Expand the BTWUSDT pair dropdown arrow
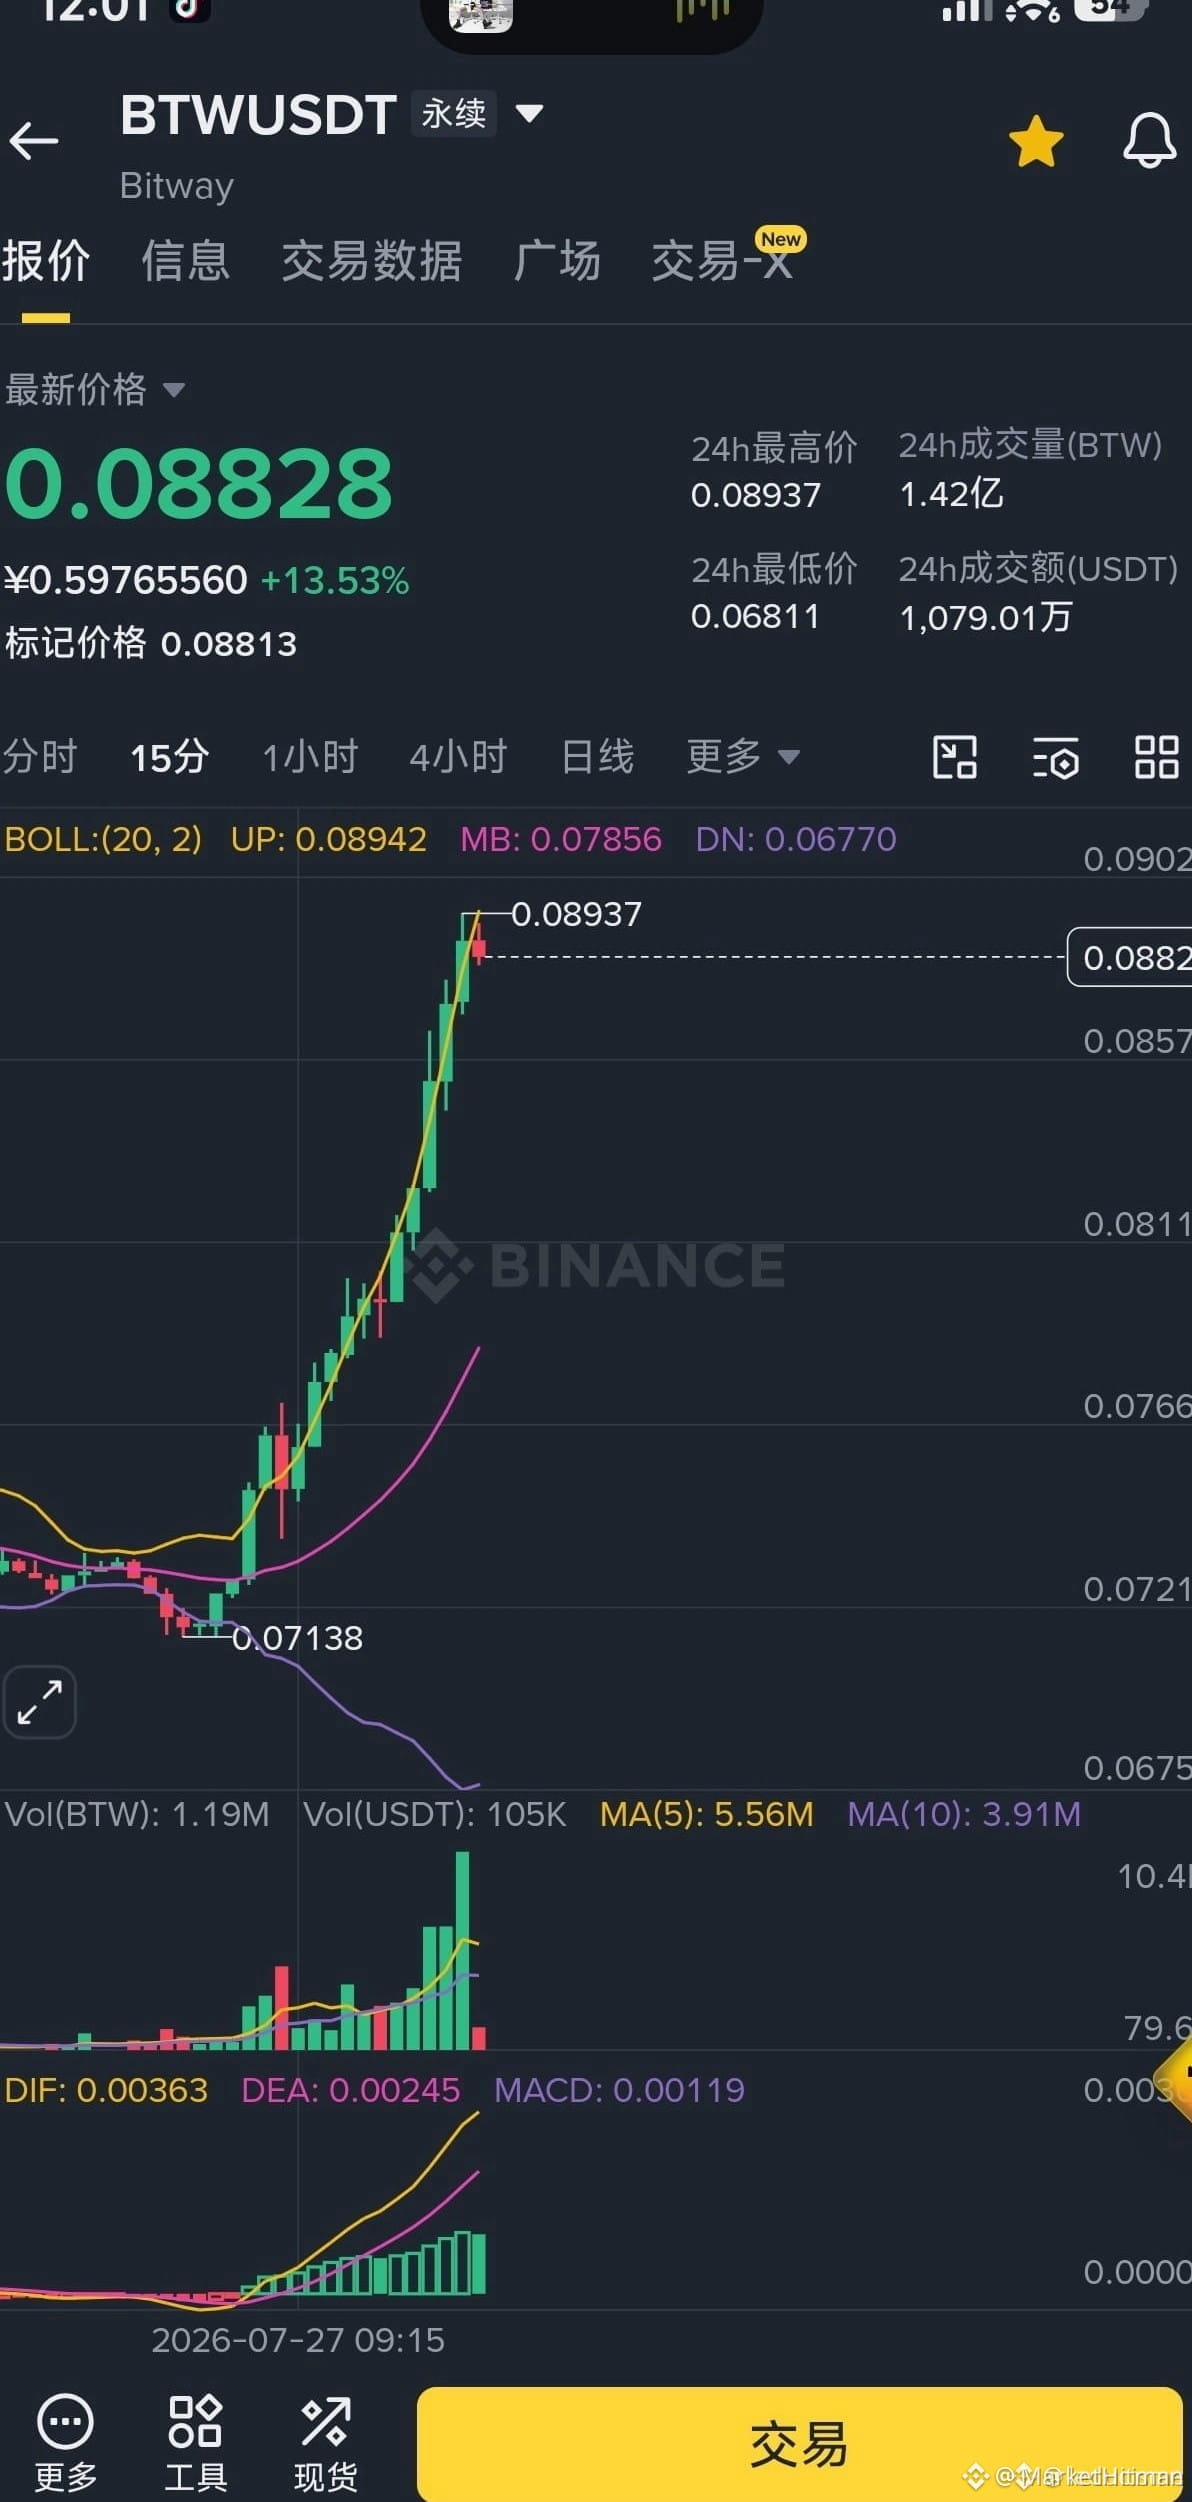The height and width of the screenshot is (2502, 1192). pyautogui.click(x=529, y=113)
